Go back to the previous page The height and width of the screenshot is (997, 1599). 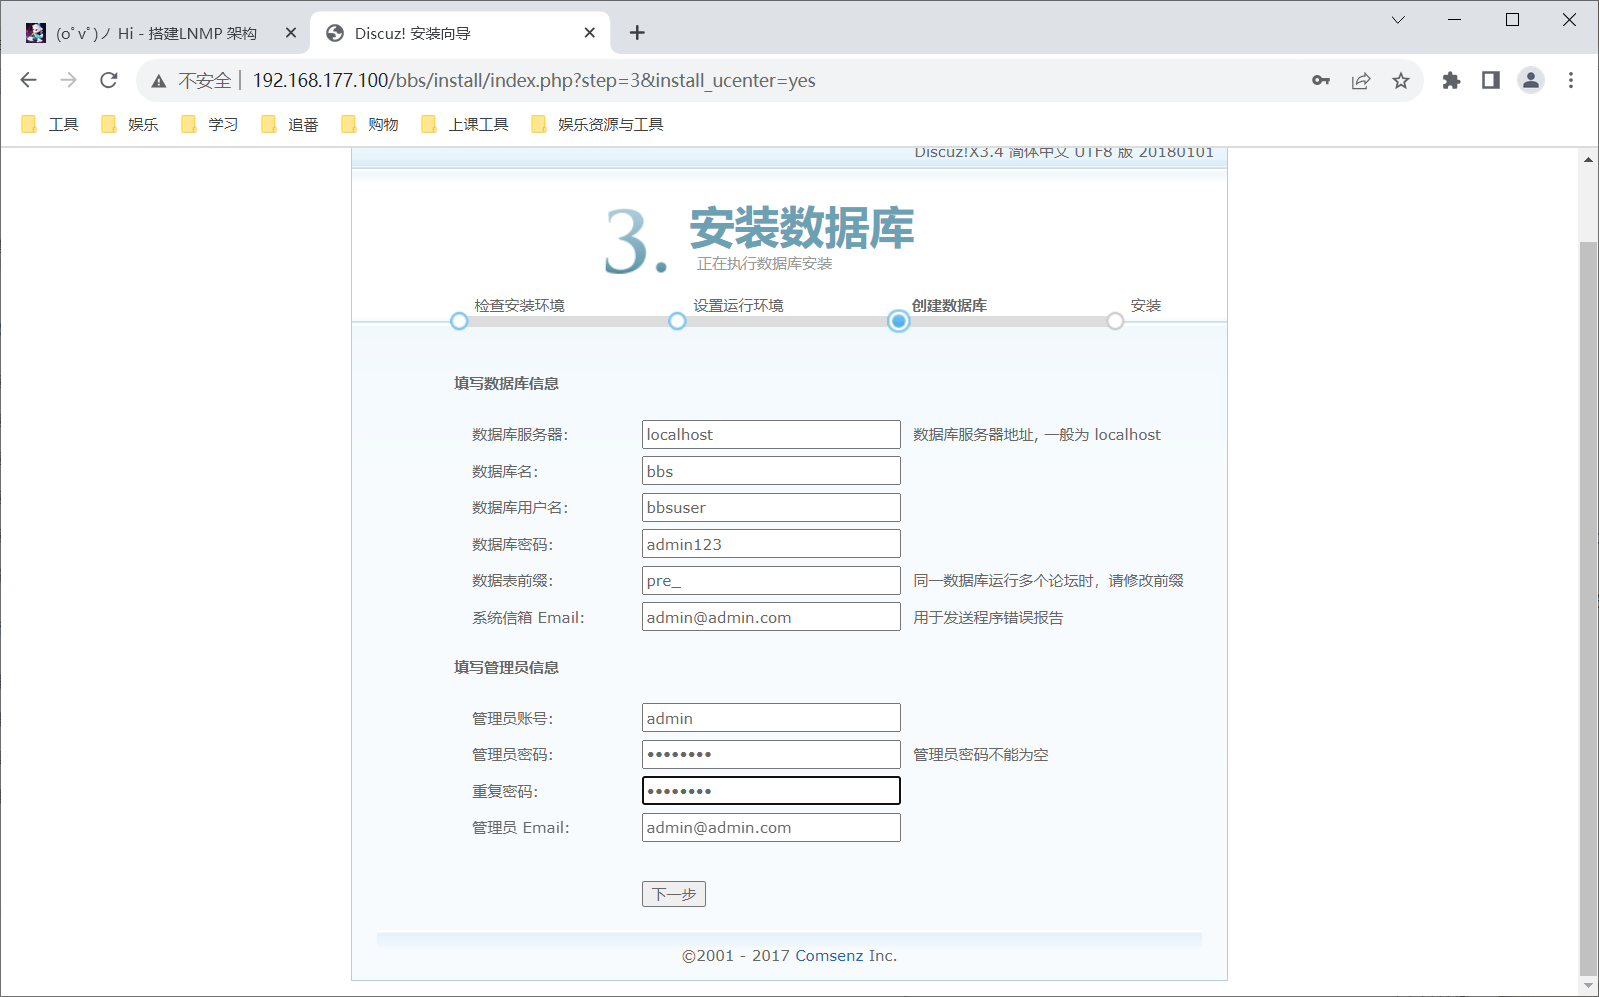click(x=28, y=80)
